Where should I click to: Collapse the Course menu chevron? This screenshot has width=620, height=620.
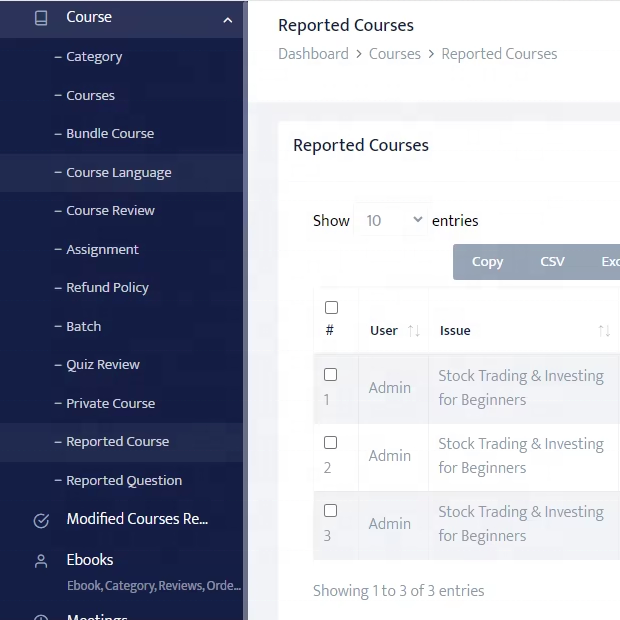227,19
